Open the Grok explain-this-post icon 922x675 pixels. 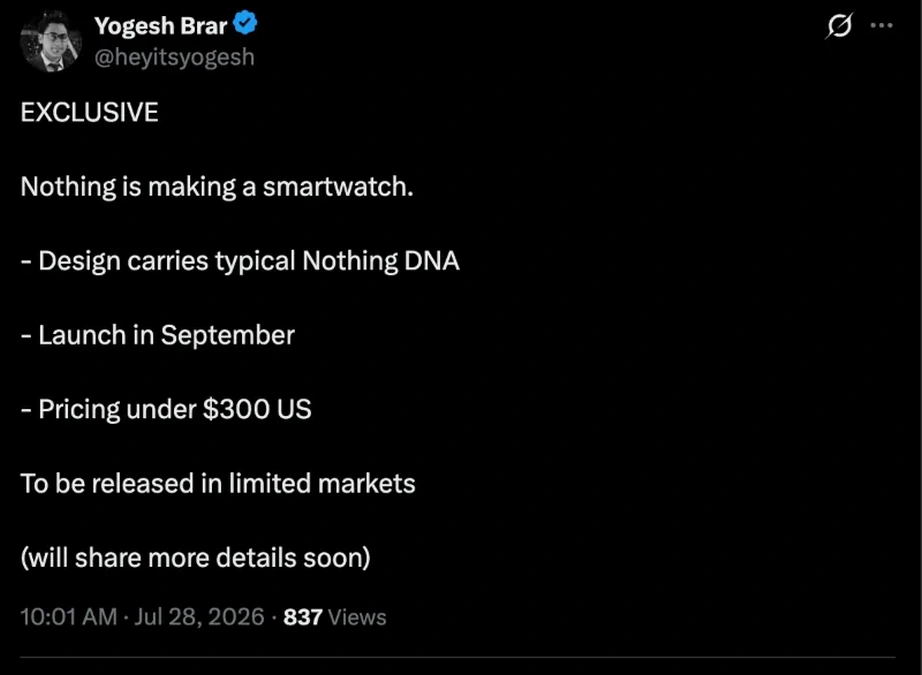(x=839, y=26)
